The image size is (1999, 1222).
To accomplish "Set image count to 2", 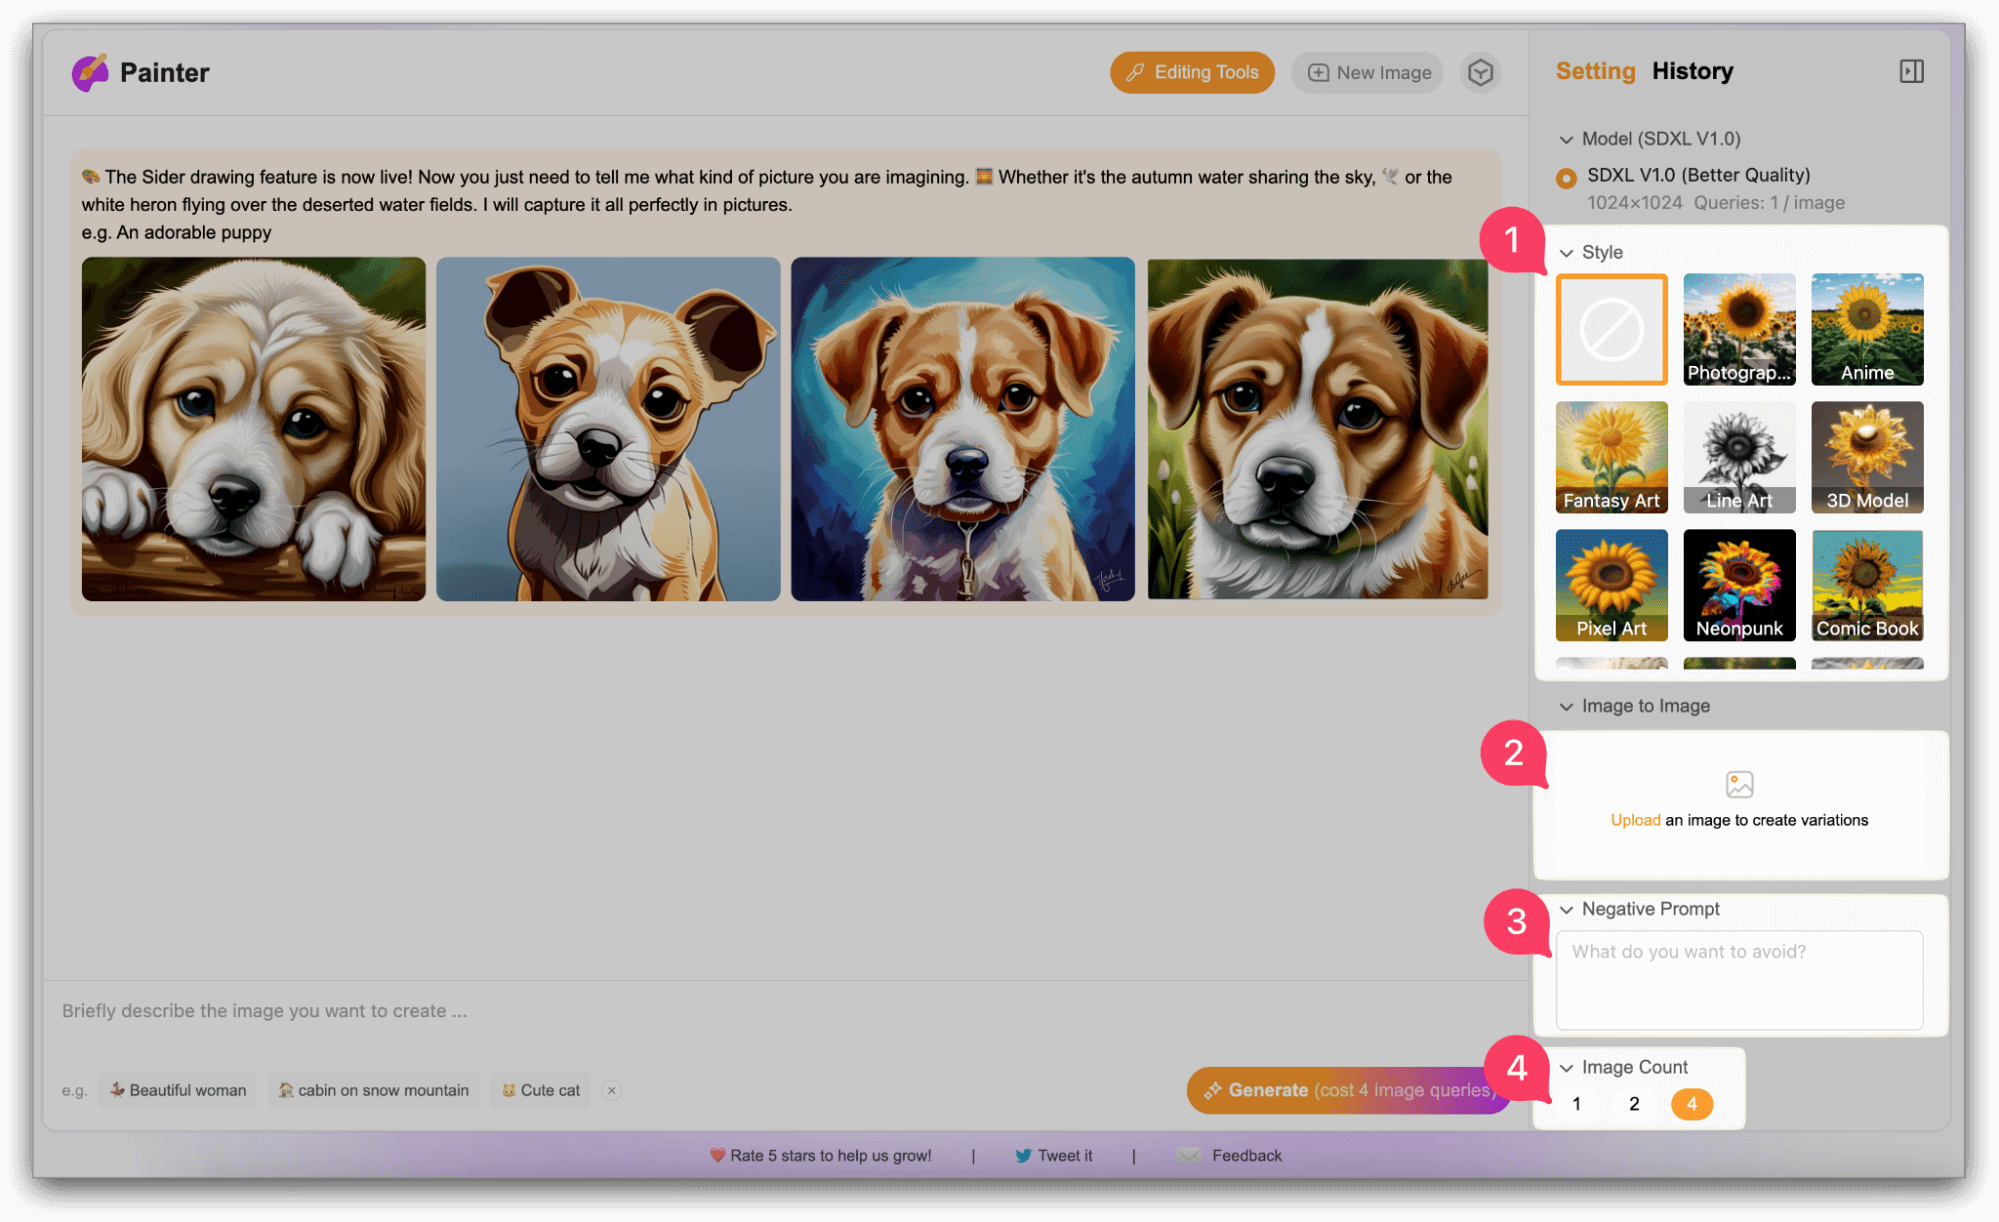I will click(x=1634, y=1104).
